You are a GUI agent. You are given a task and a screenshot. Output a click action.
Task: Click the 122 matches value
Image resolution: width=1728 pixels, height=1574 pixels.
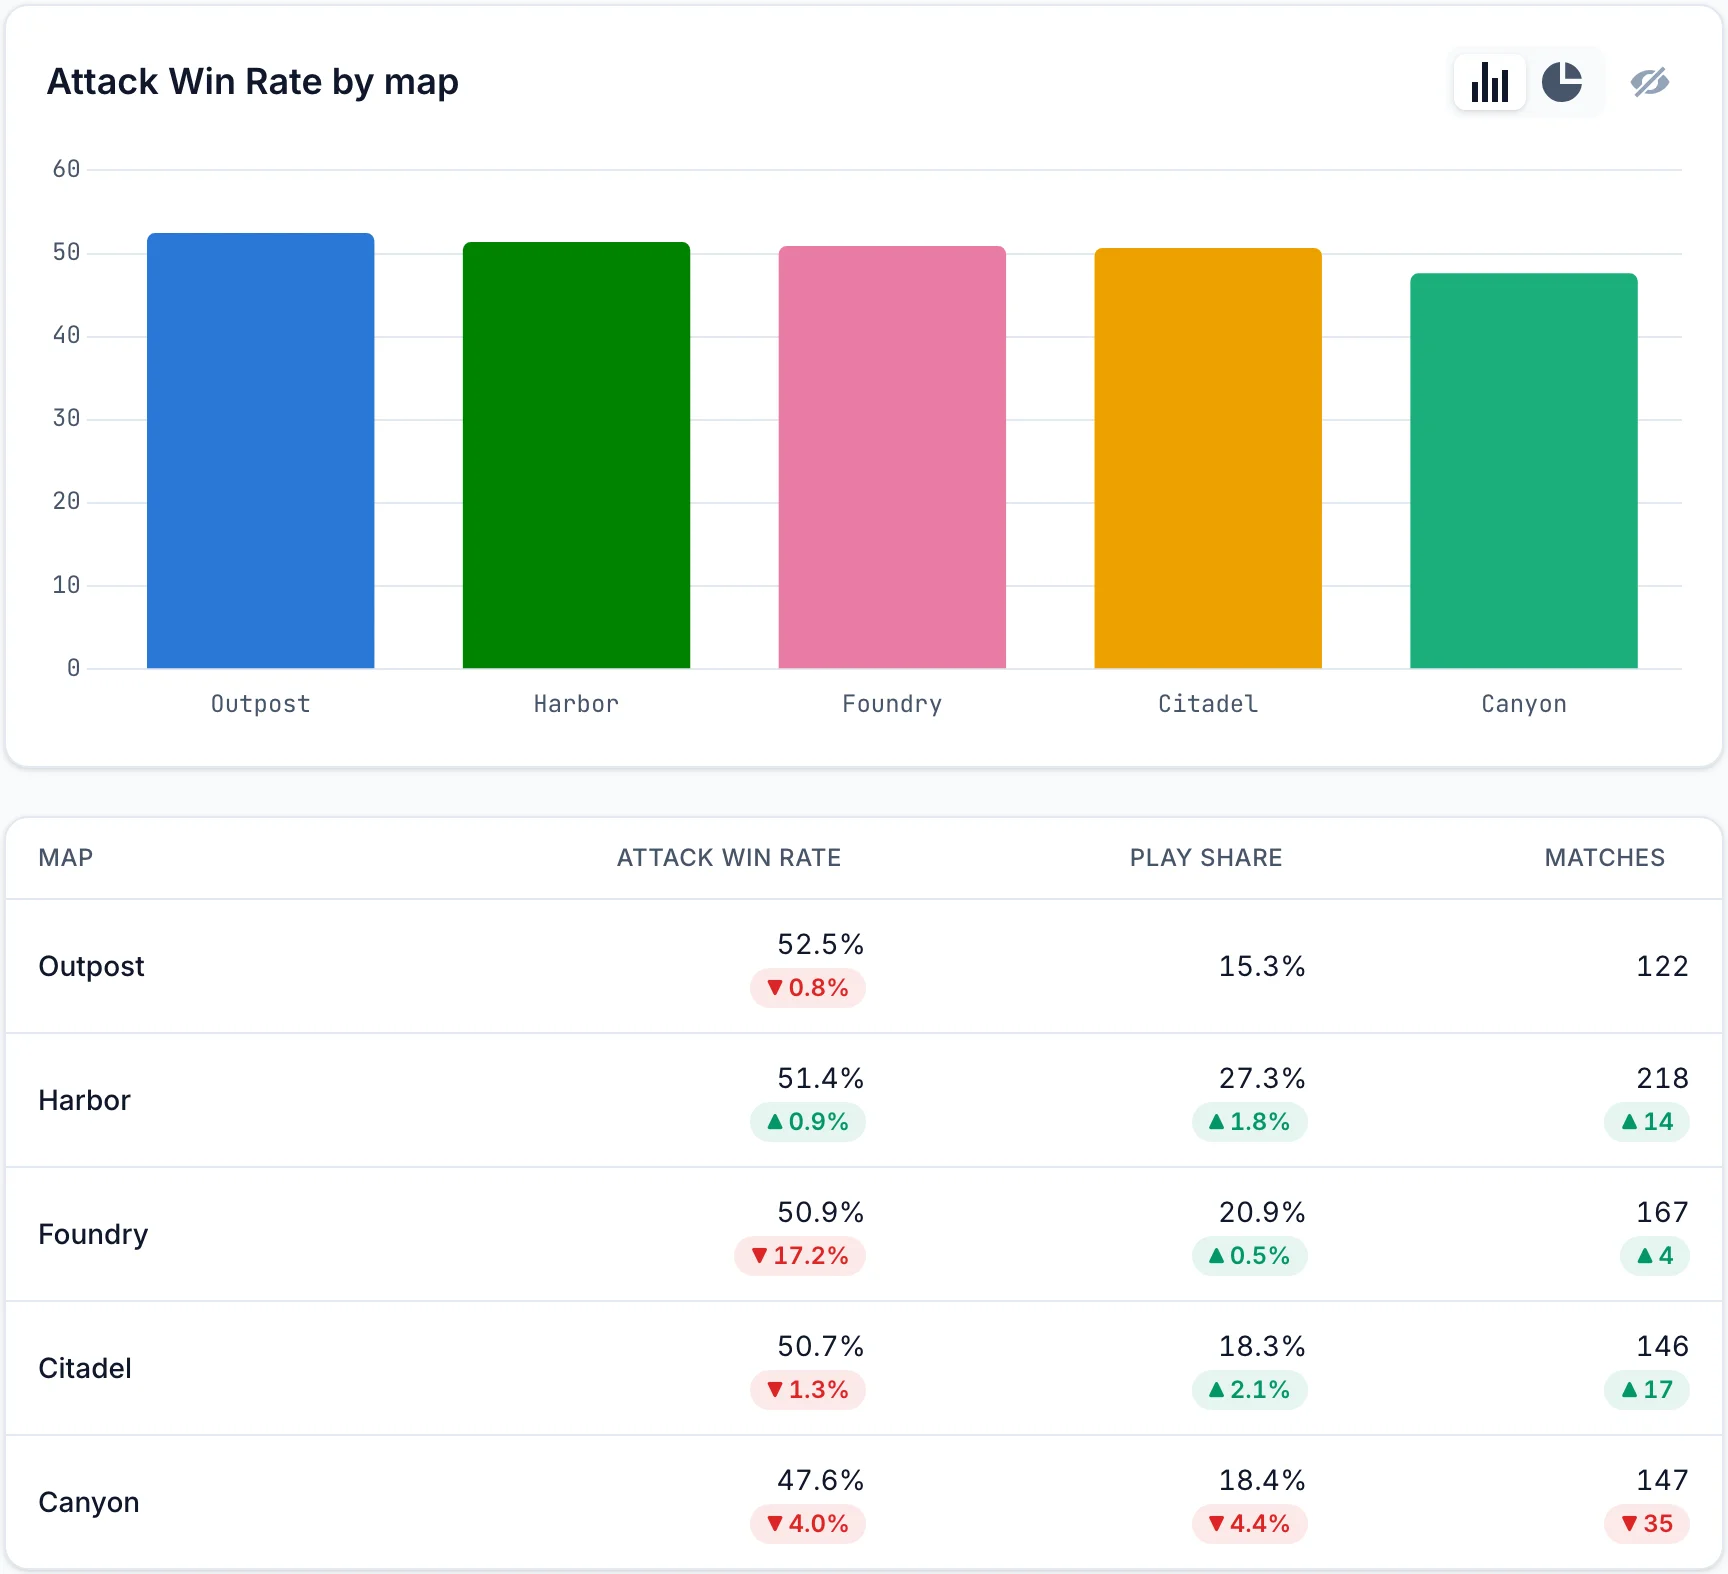click(x=1662, y=966)
